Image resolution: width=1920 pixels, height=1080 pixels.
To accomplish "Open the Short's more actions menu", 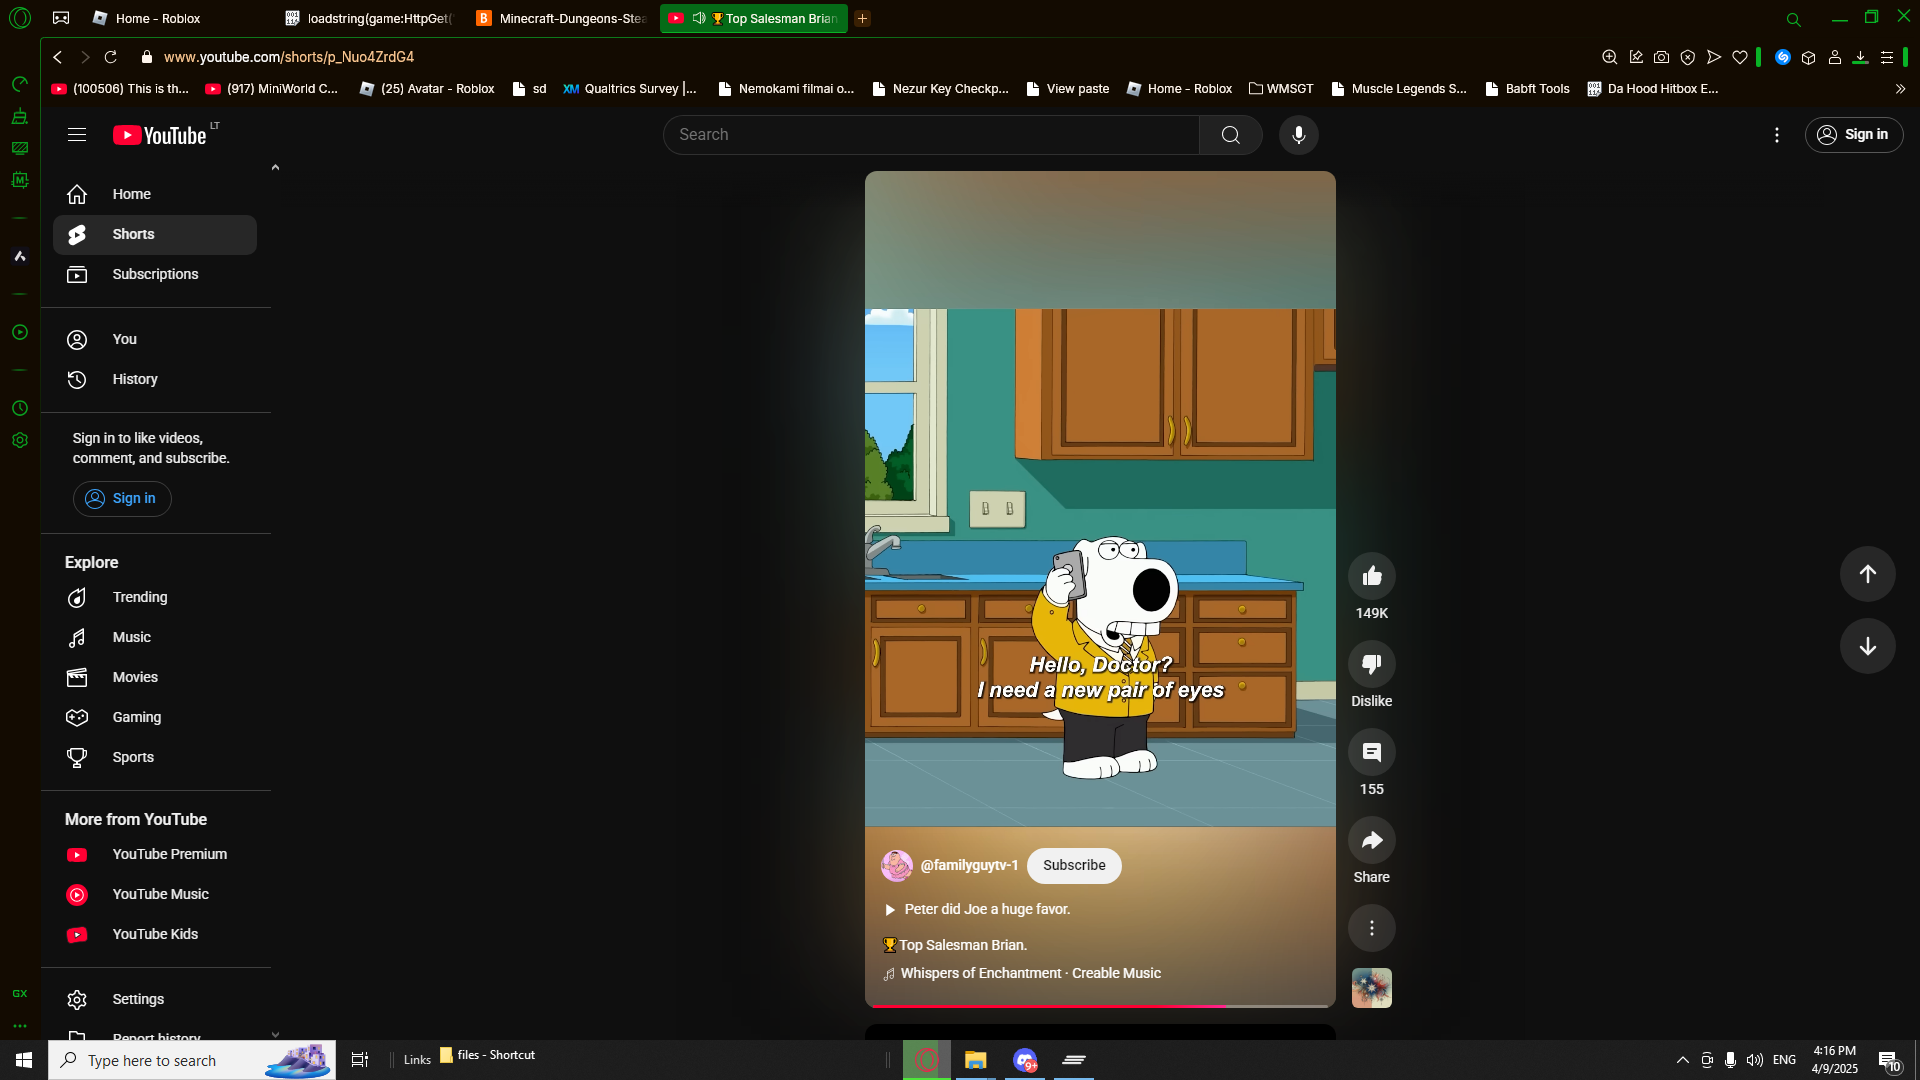I will [x=1372, y=928].
